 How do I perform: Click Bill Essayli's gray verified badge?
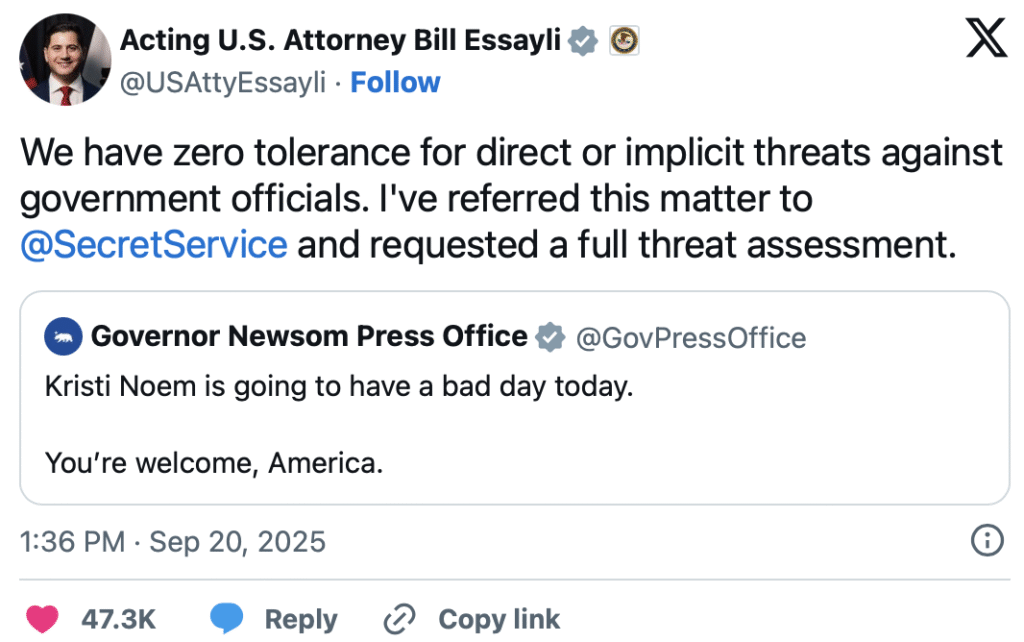[x=584, y=42]
